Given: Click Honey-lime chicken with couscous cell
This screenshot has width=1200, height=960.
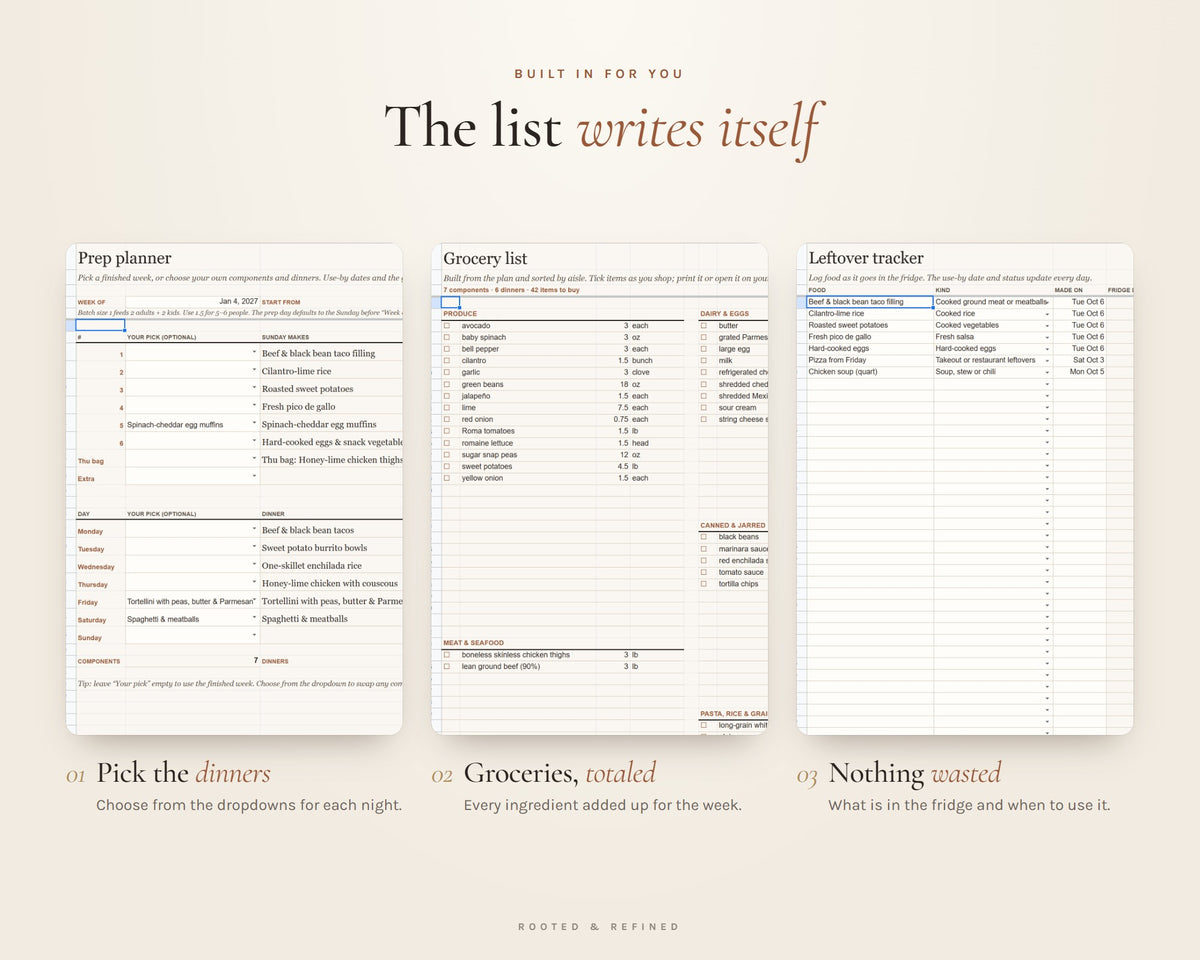Looking at the screenshot, I should 330,584.
